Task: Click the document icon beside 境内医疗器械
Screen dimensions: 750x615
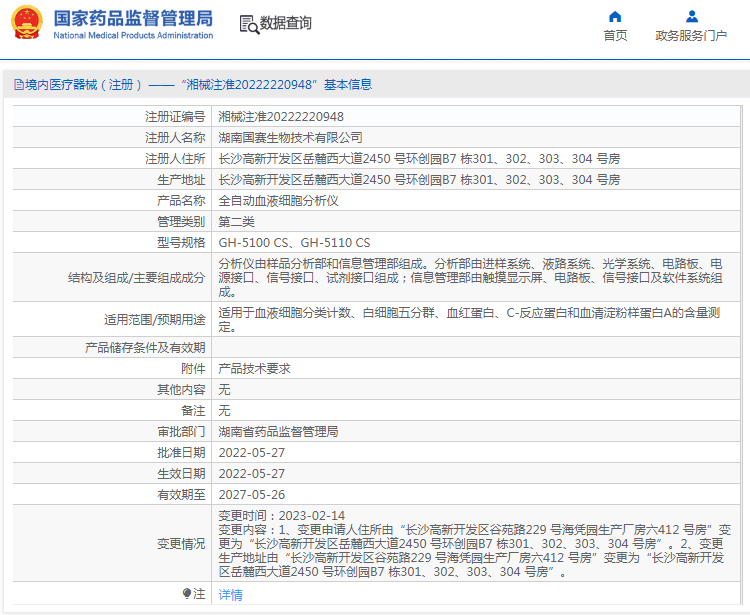Action: tap(19, 85)
